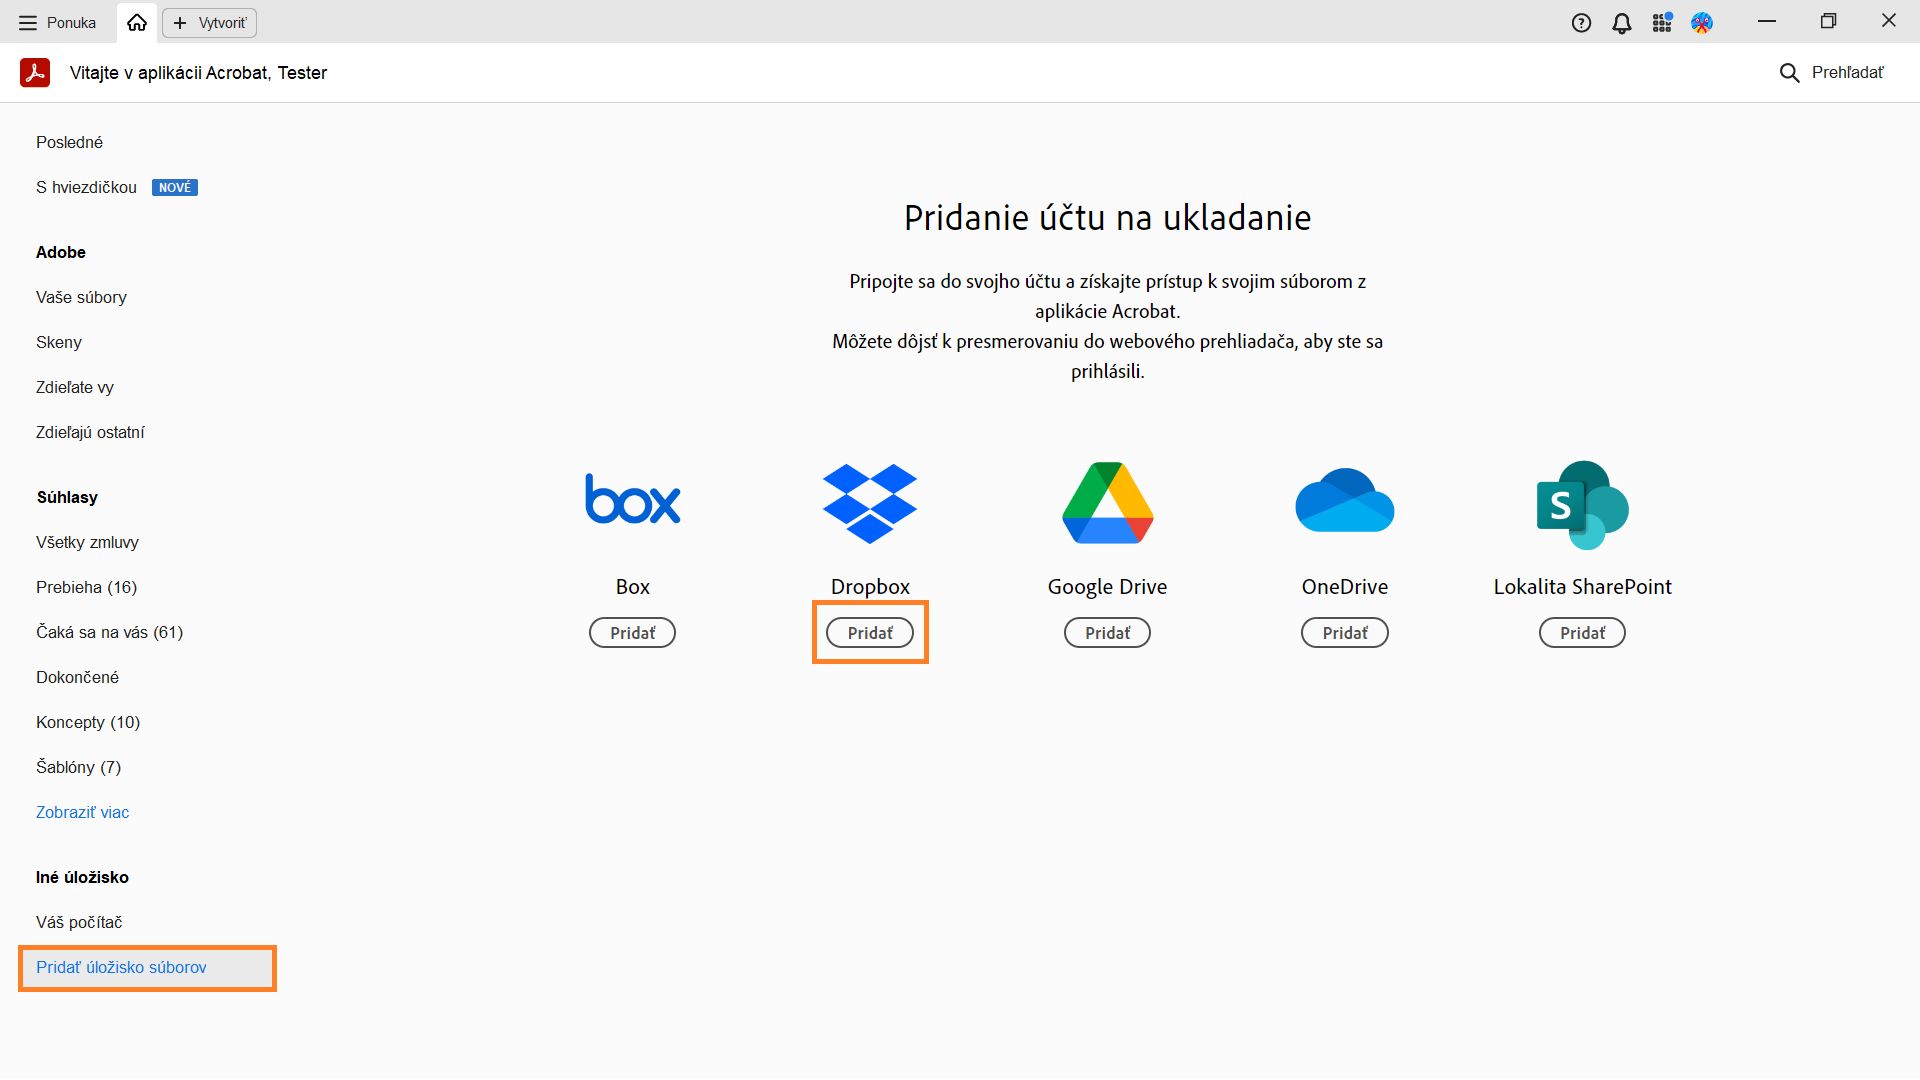Select Pridať úložisko súborov in sidebar
This screenshot has width=1920, height=1080.
(121, 967)
